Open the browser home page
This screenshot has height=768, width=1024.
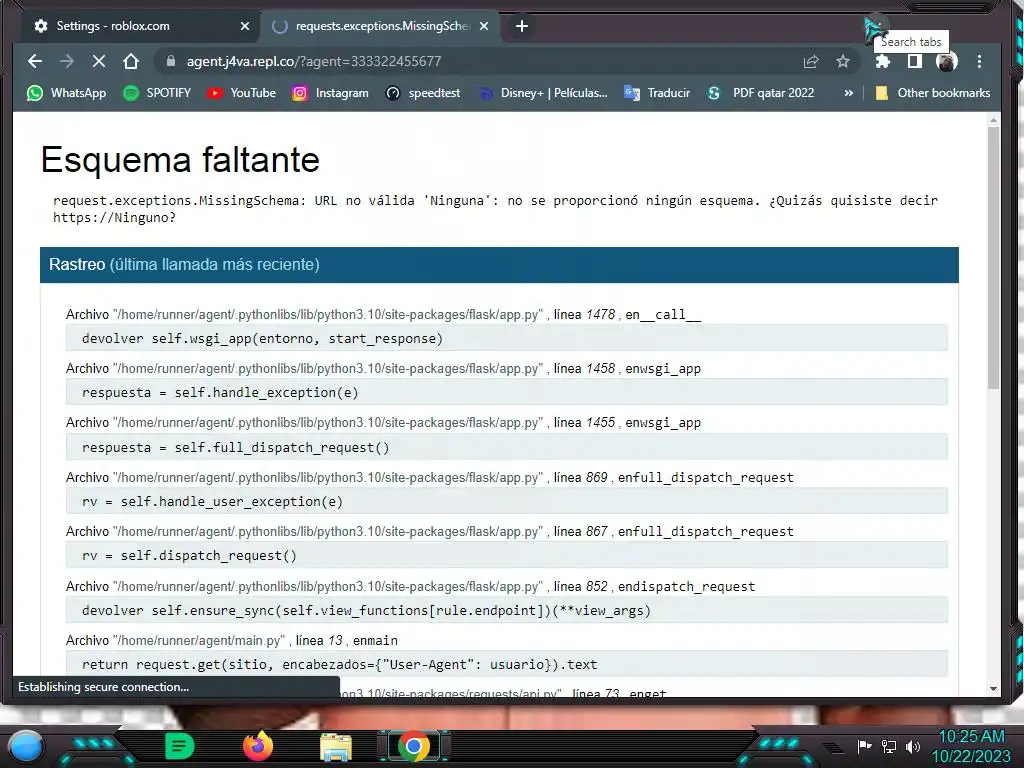131,61
